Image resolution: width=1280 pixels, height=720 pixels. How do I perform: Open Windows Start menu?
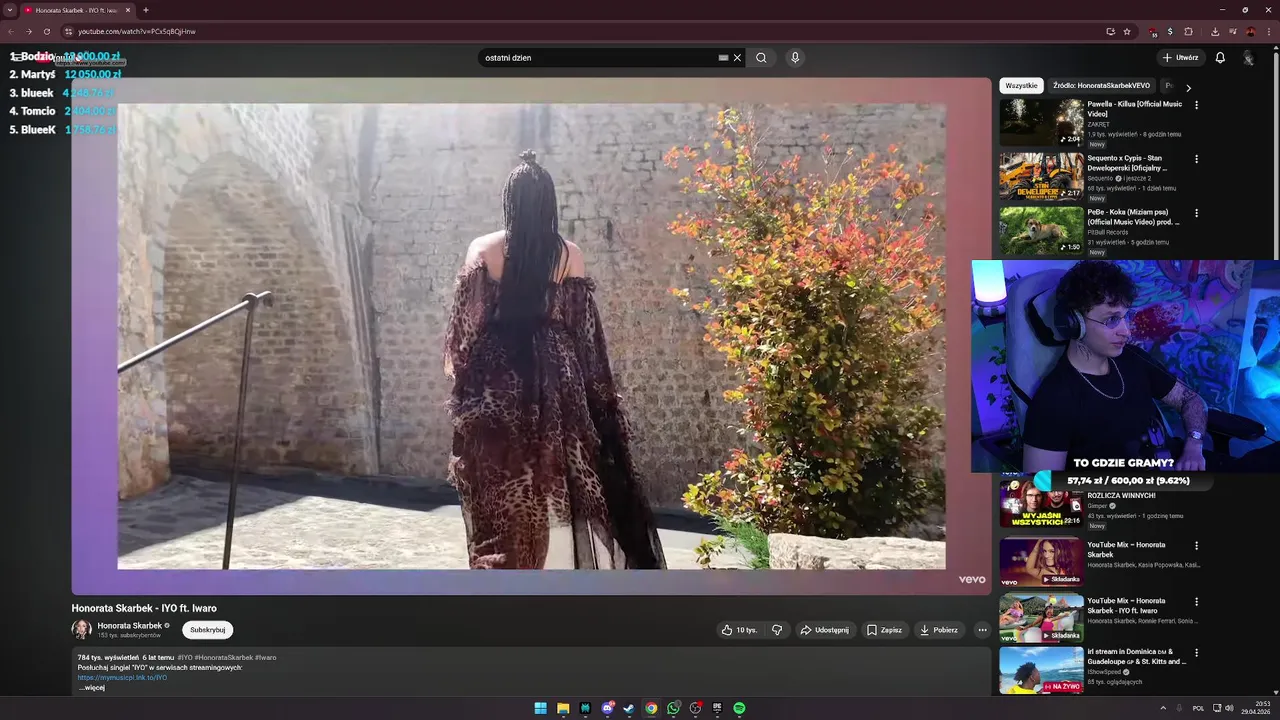click(x=541, y=708)
